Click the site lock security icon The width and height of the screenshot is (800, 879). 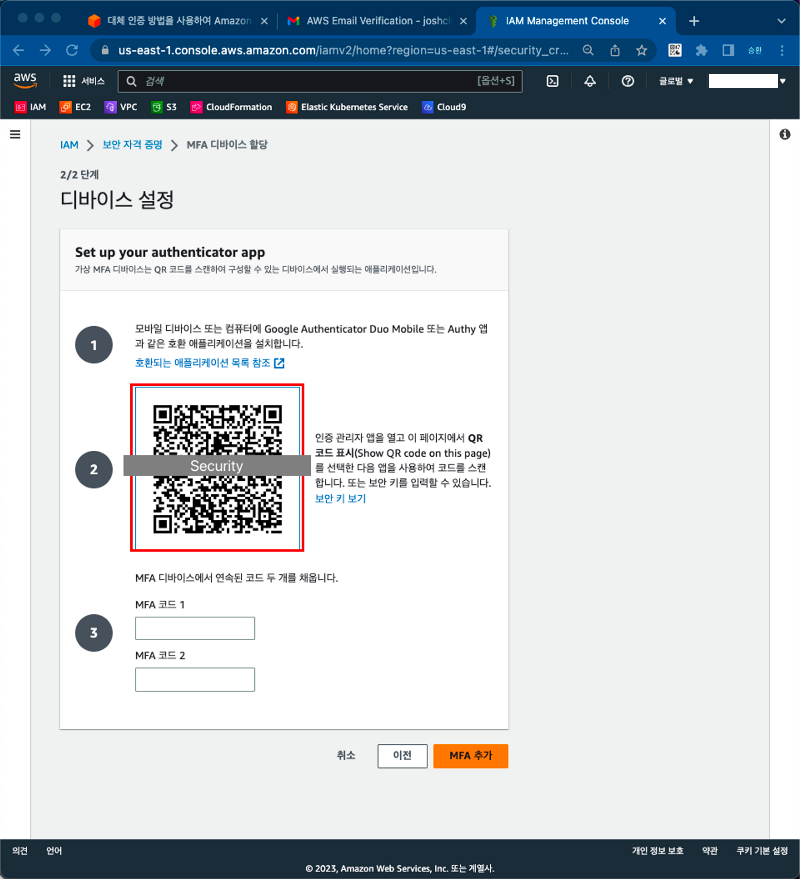coord(105,50)
